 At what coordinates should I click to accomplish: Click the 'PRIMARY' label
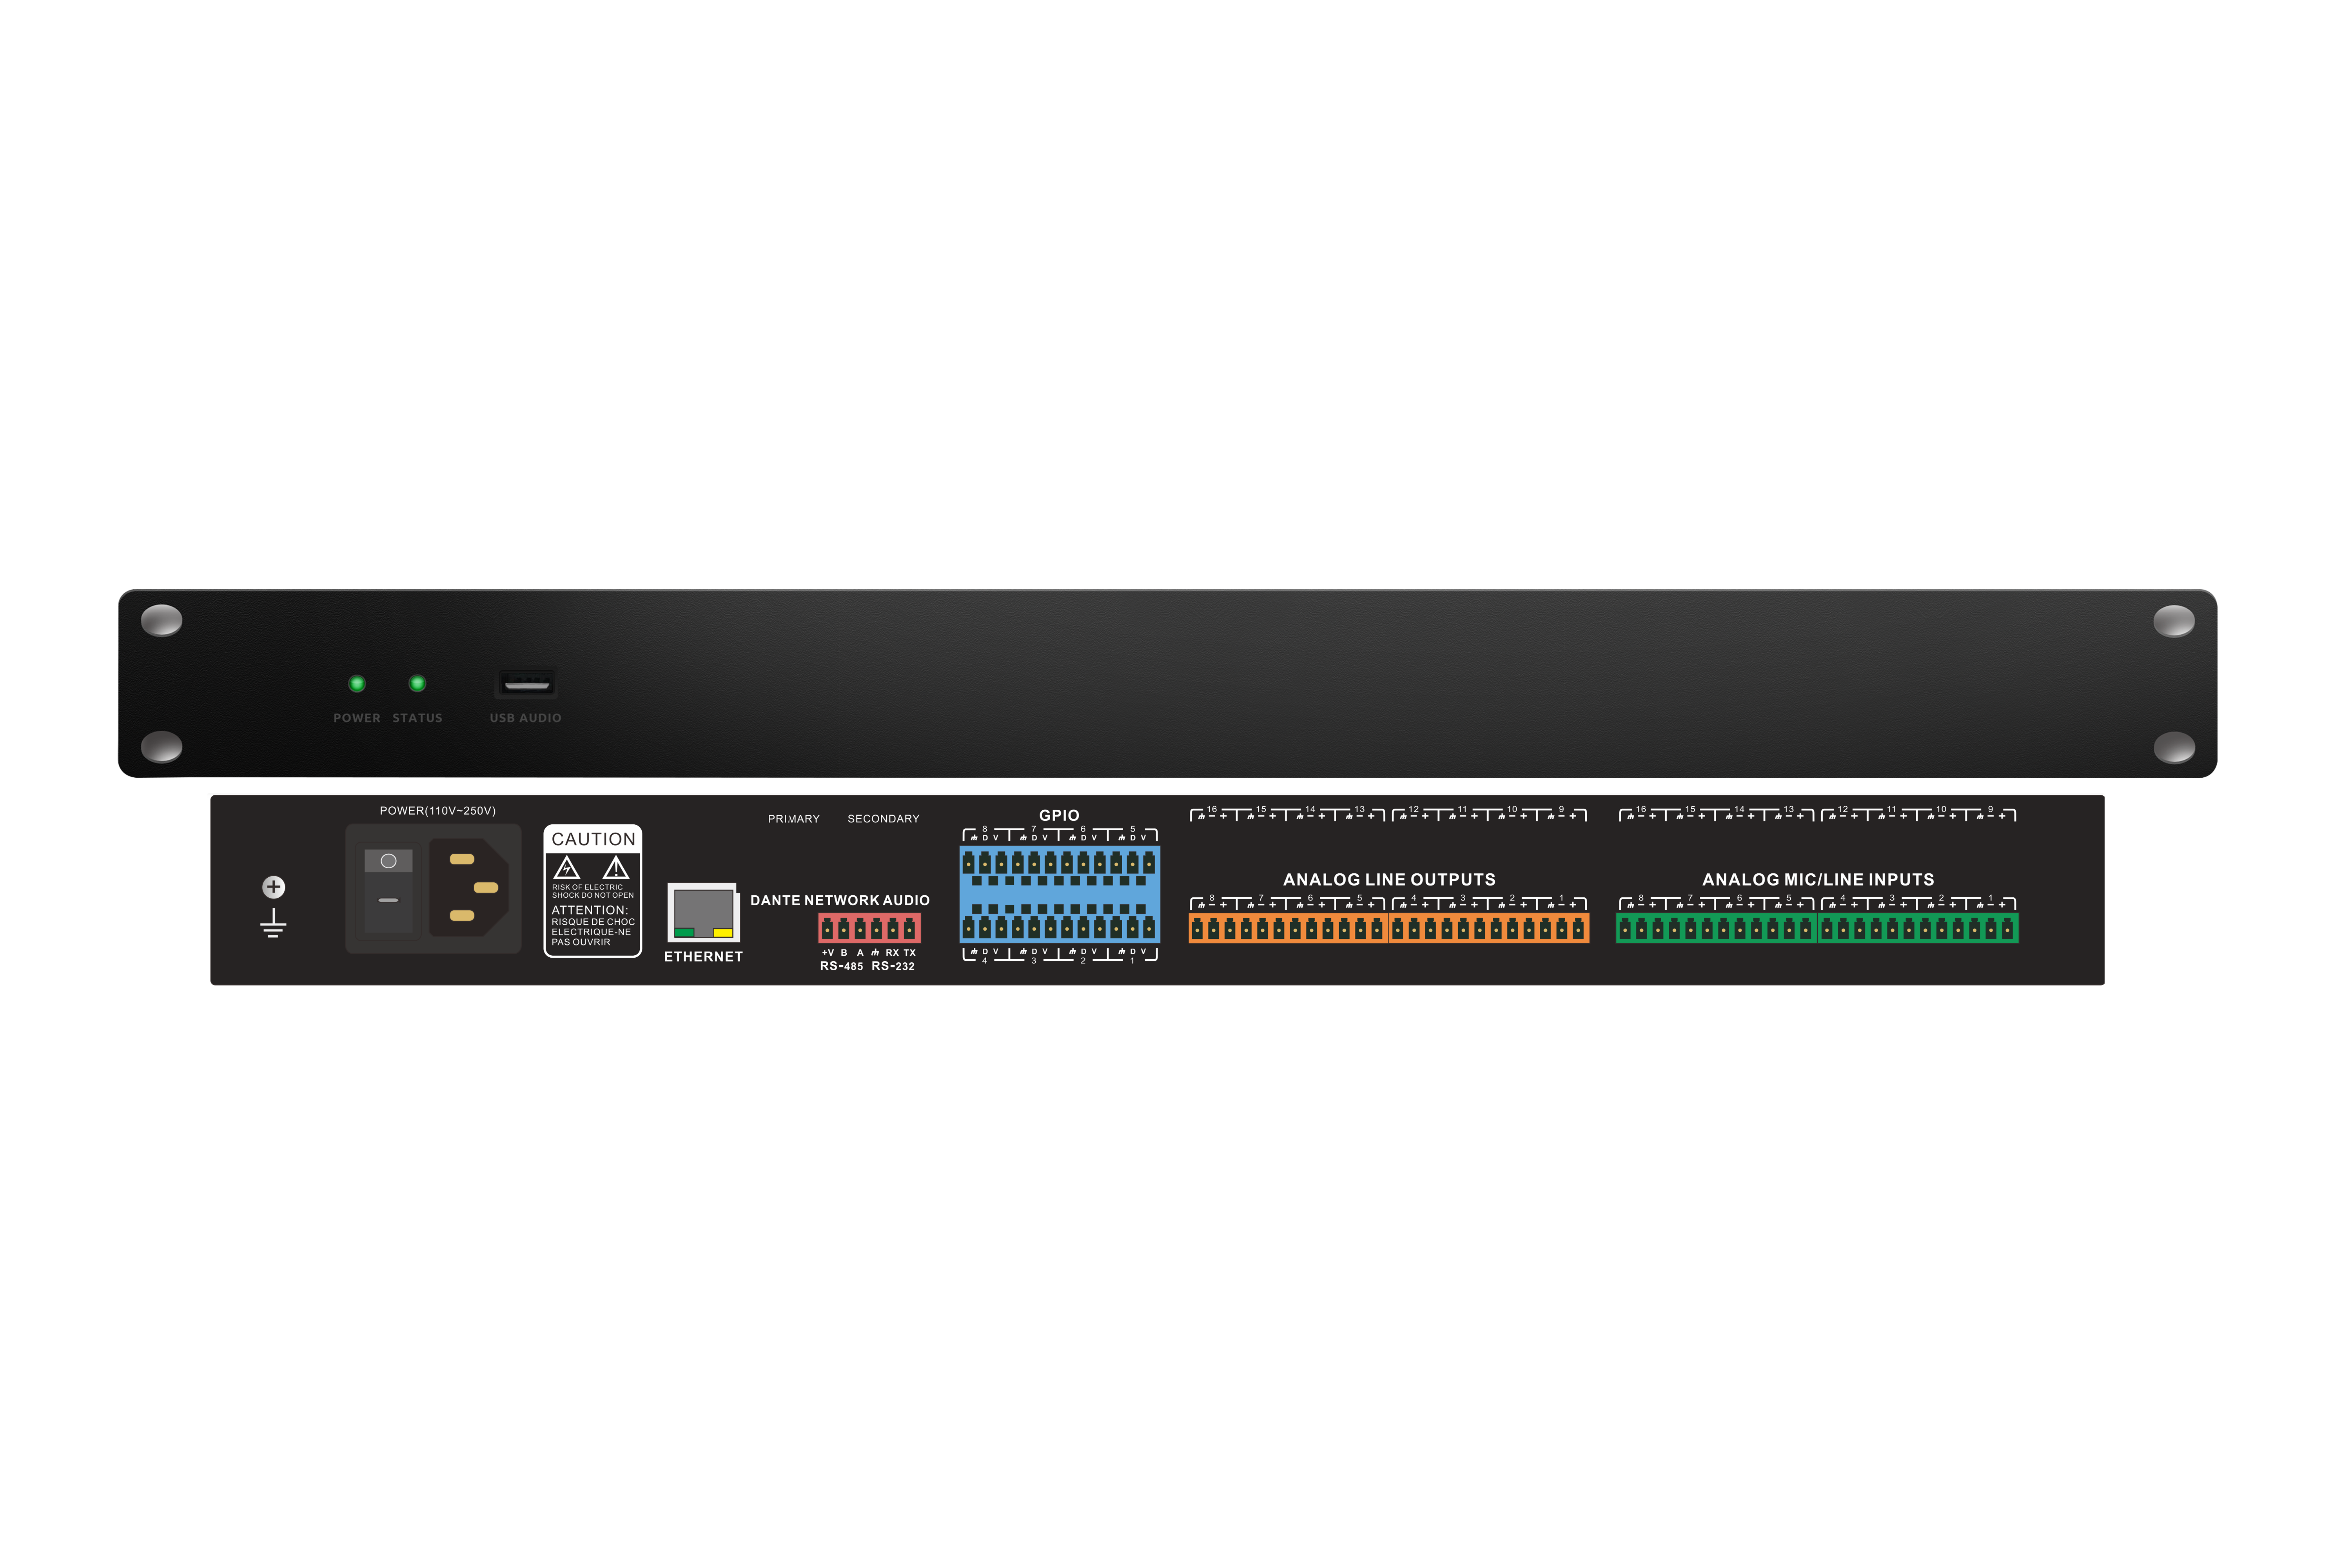[794, 819]
